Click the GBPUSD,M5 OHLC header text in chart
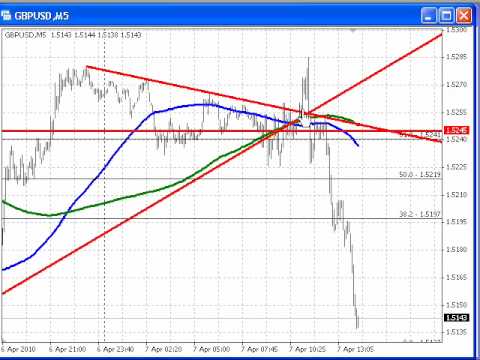480x360 pixels. 73,35
